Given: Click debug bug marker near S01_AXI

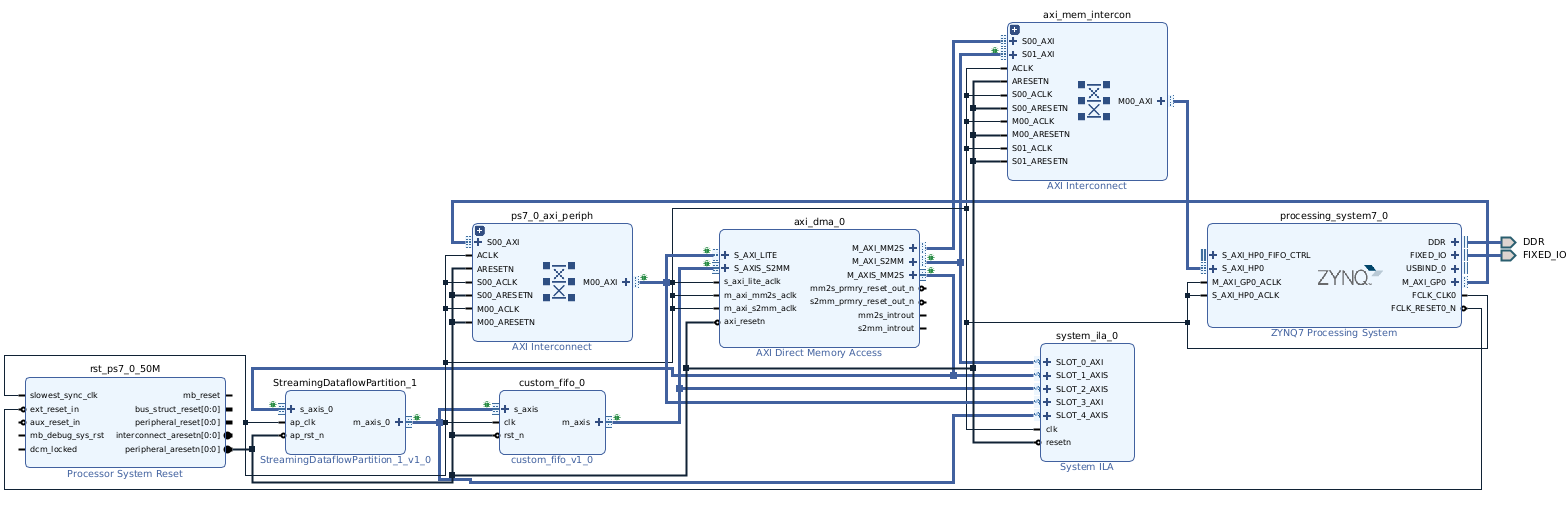Looking at the screenshot, I should (x=996, y=51).
